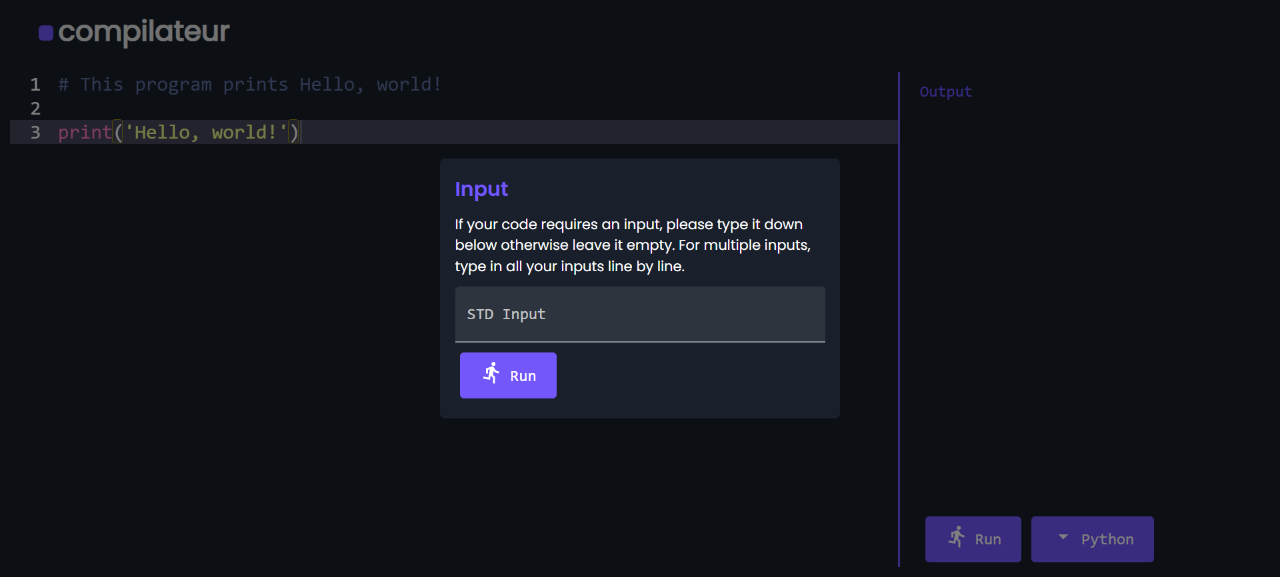Click the instruction text in the Input dialog
This screenshot has width=1280, height=577.
[628, 245]
